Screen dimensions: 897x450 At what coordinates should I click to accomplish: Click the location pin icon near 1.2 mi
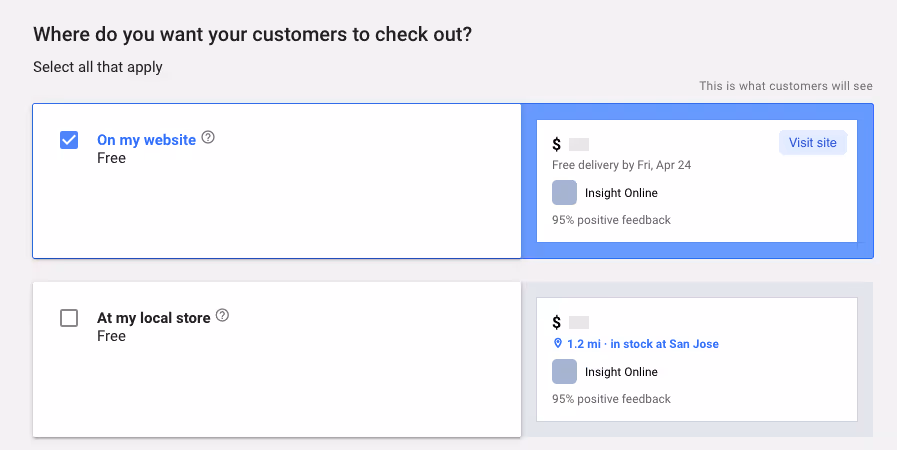[x=557, y=344]
